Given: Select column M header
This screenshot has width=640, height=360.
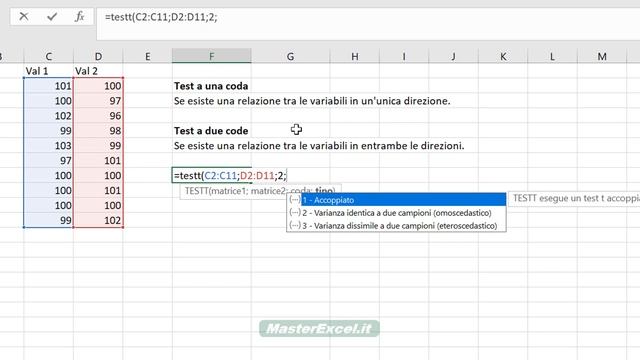Looking at the screenshot, I should click(x=602, y=56).
